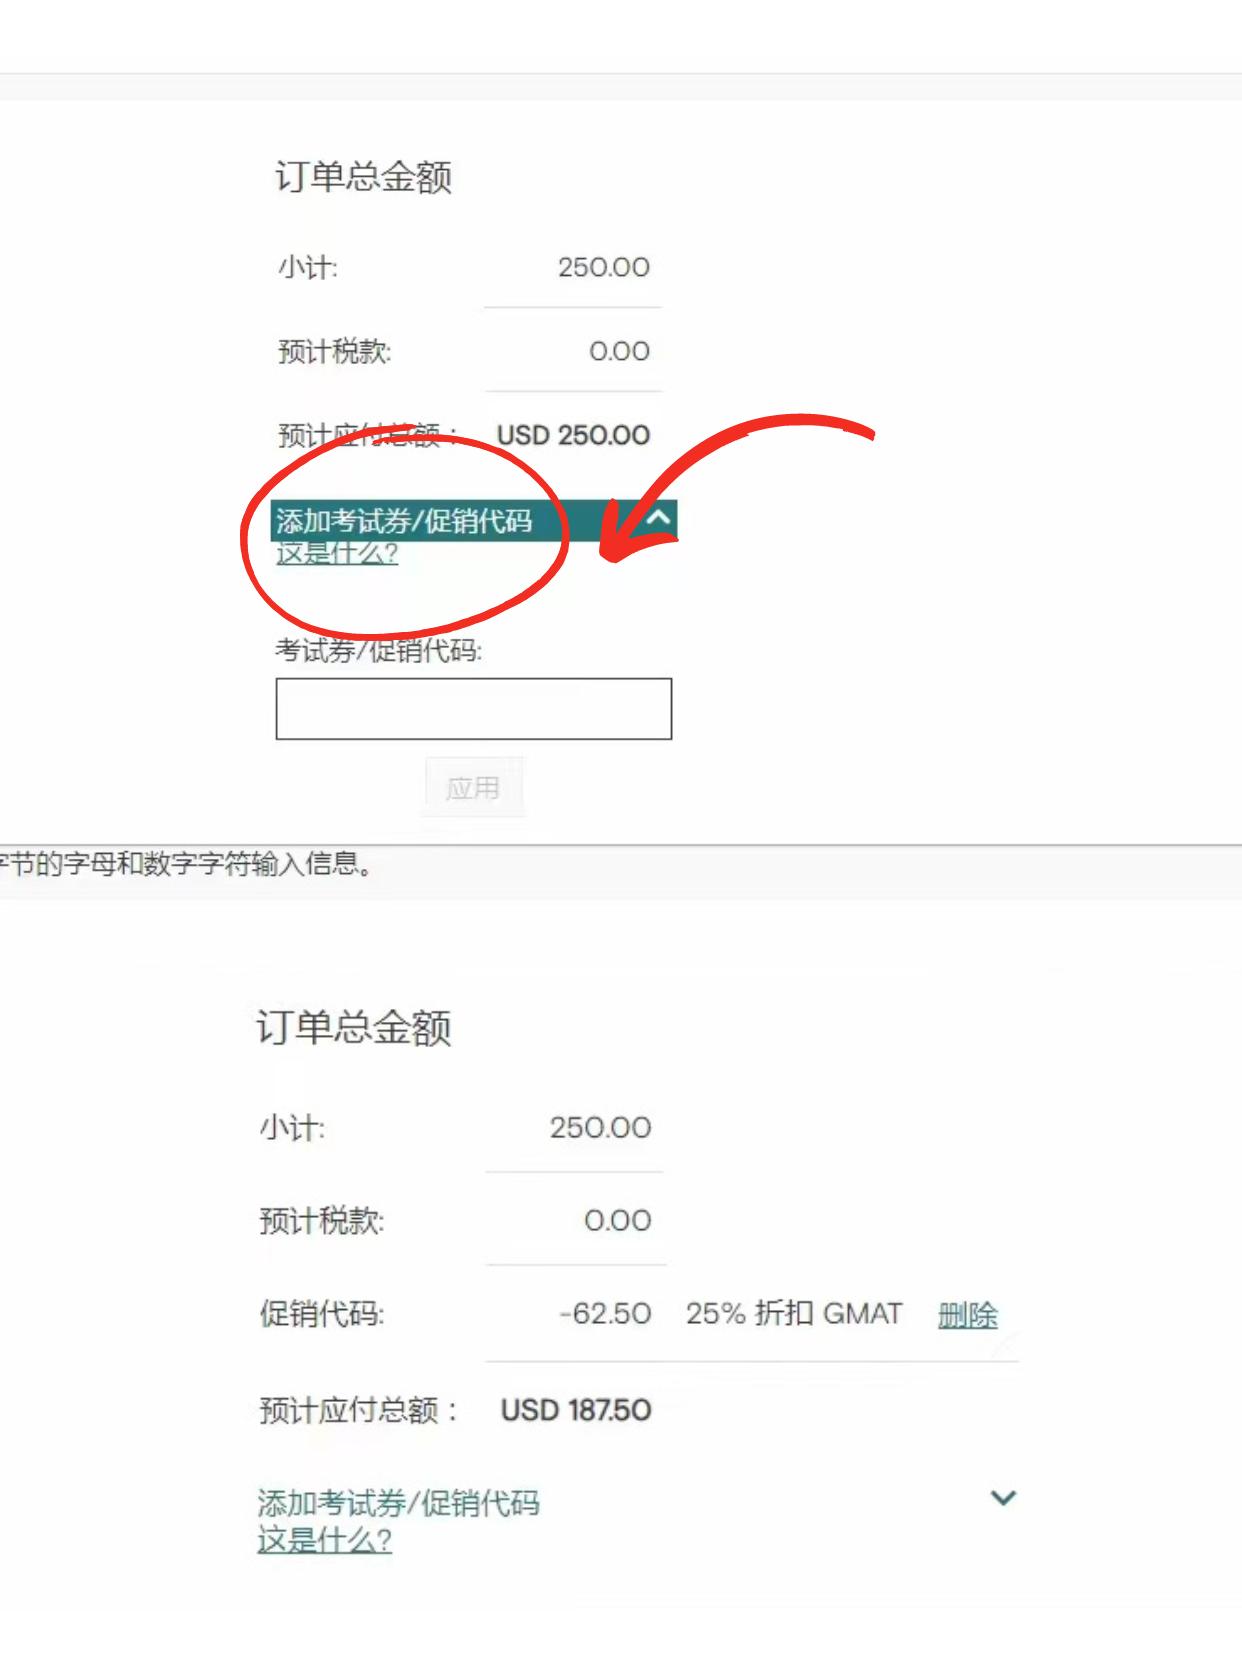Click the 订单总金额 heading above USD 250.00 summary
Viewport: 1242px width, 1660px height.
coord(364,177)
